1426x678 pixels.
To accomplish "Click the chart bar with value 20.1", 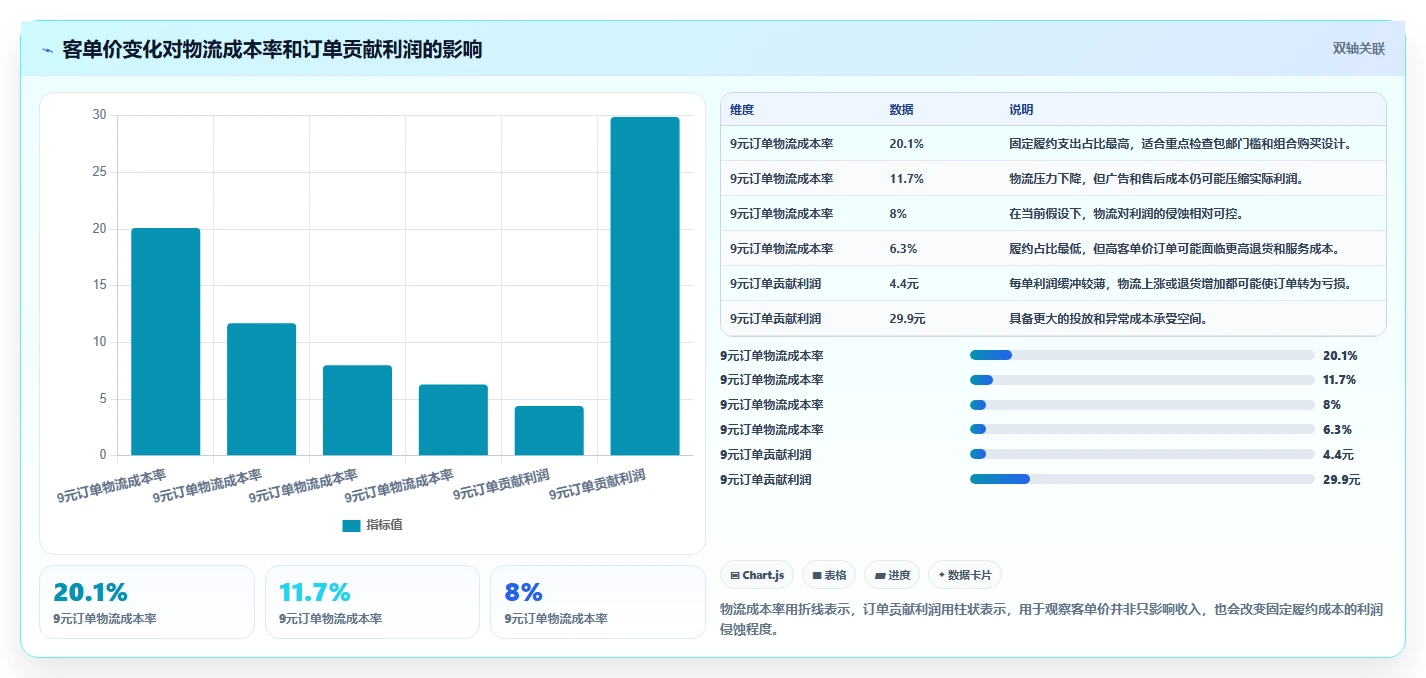I will pos(166,342).
